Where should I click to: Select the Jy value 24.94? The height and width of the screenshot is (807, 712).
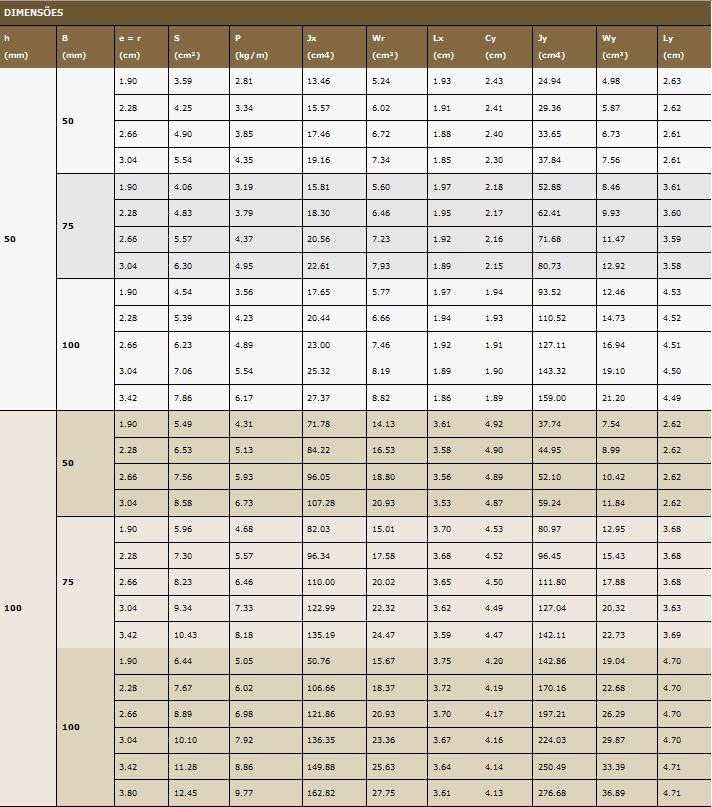click(549, 81)
